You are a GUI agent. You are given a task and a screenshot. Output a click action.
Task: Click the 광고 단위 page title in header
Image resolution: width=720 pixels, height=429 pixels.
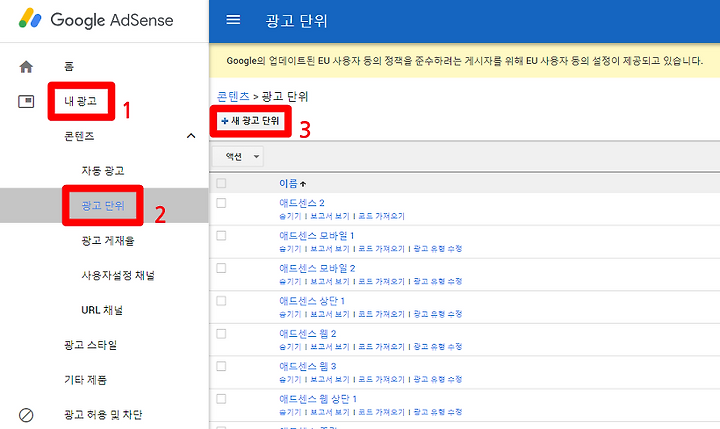point(296,21)
